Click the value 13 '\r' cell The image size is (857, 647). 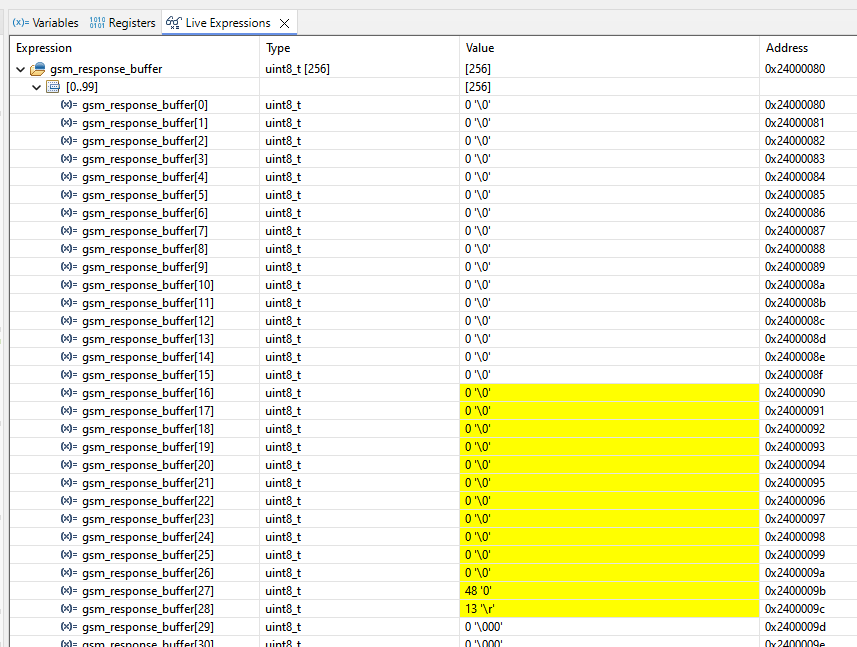point(609,609)
